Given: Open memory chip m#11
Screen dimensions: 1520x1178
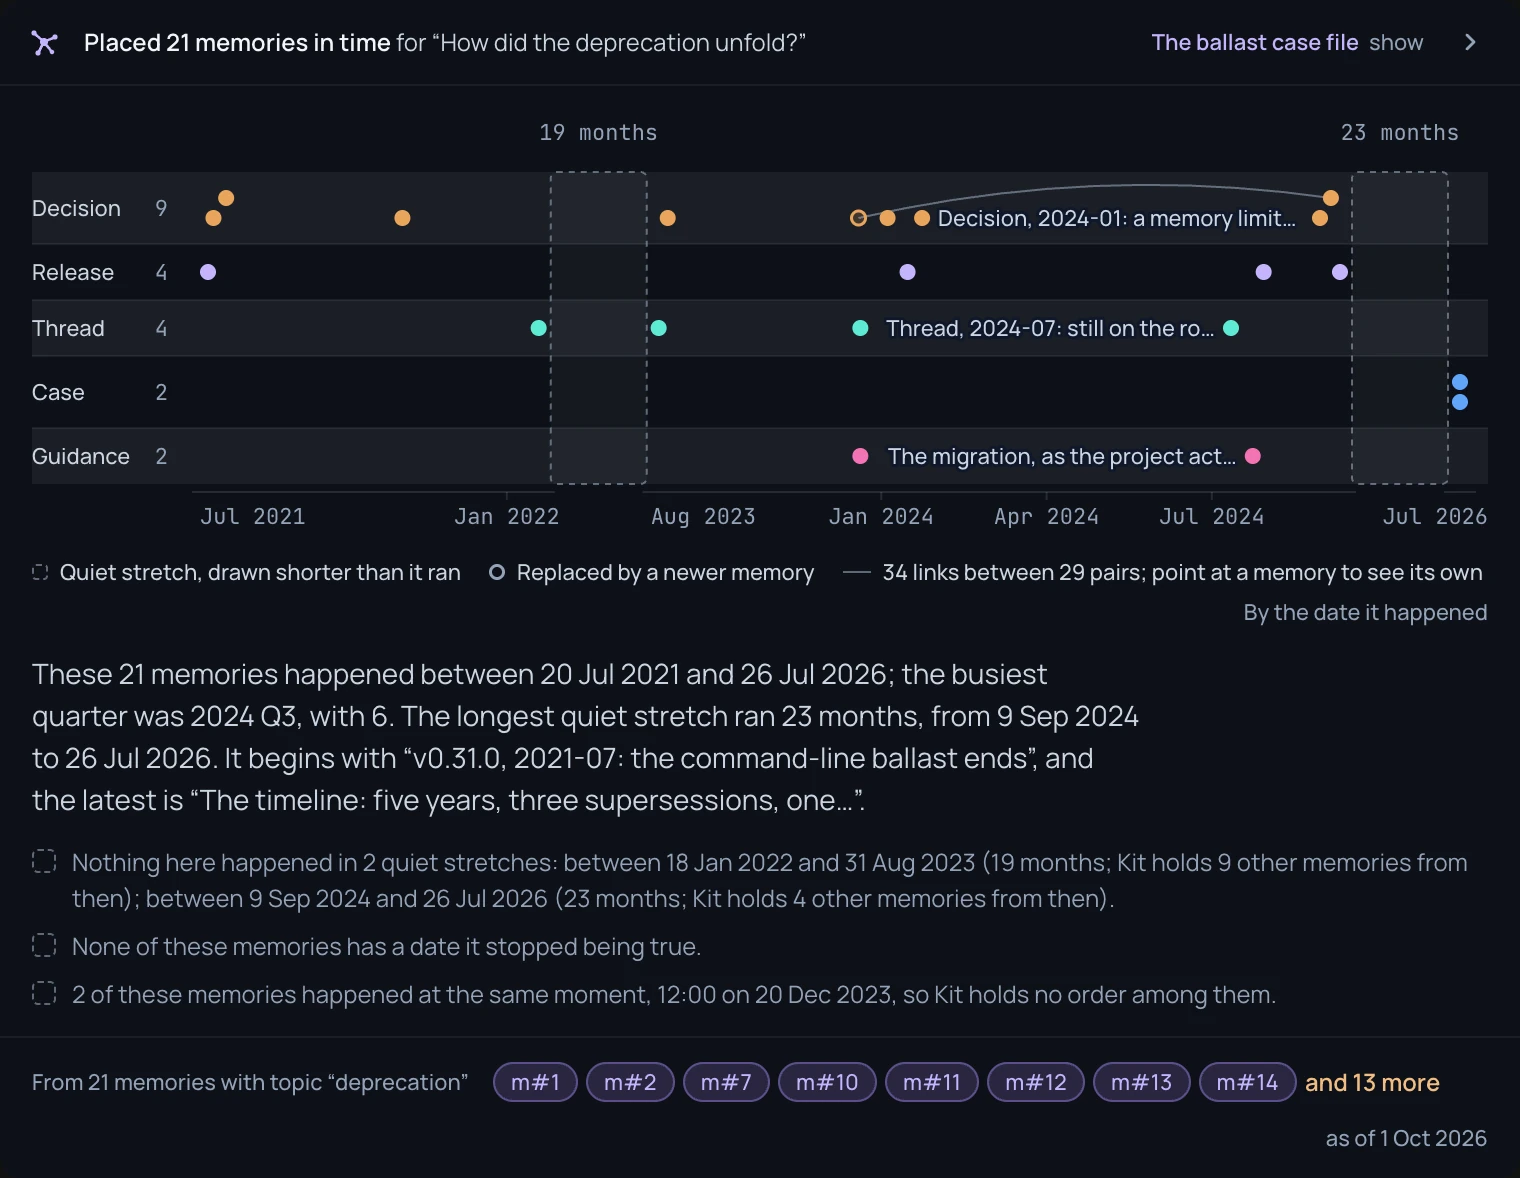Looking at the screenshot, I should [932, 1082].
